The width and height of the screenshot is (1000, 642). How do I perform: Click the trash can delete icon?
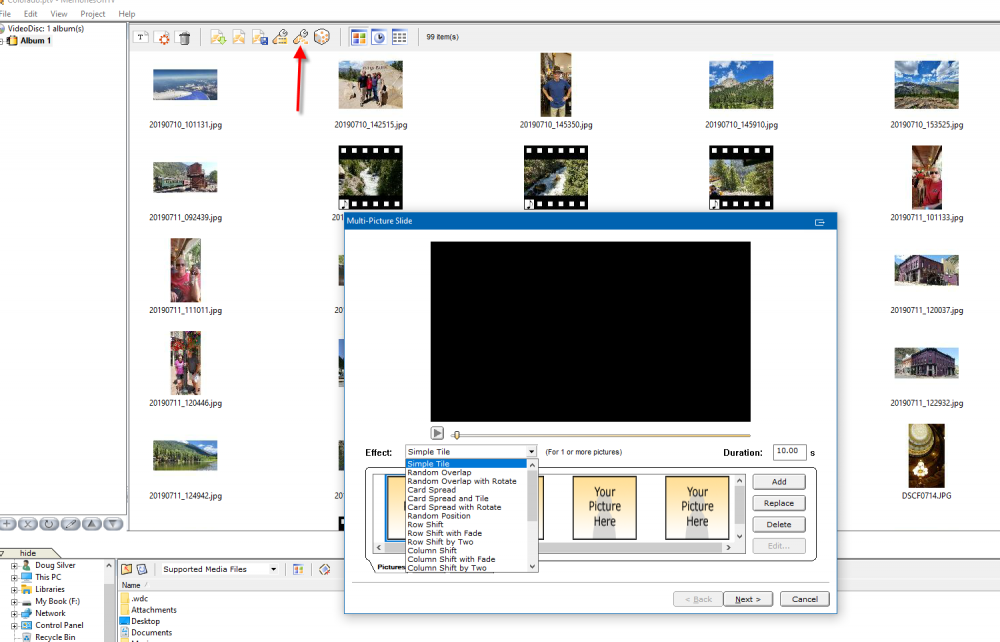pyautogui.click(x=184, y=38)
